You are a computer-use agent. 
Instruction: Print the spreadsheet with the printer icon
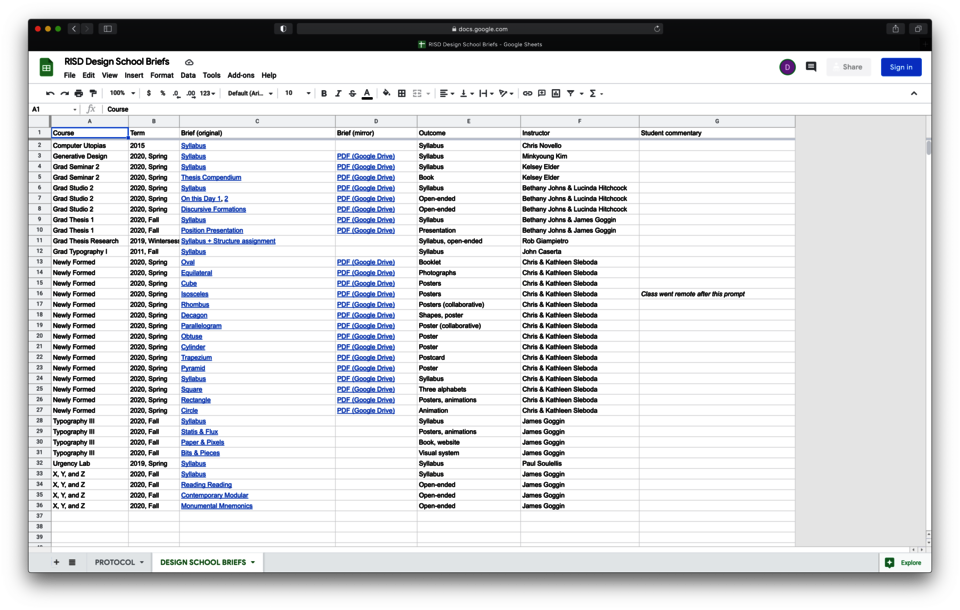coord(78,93)
